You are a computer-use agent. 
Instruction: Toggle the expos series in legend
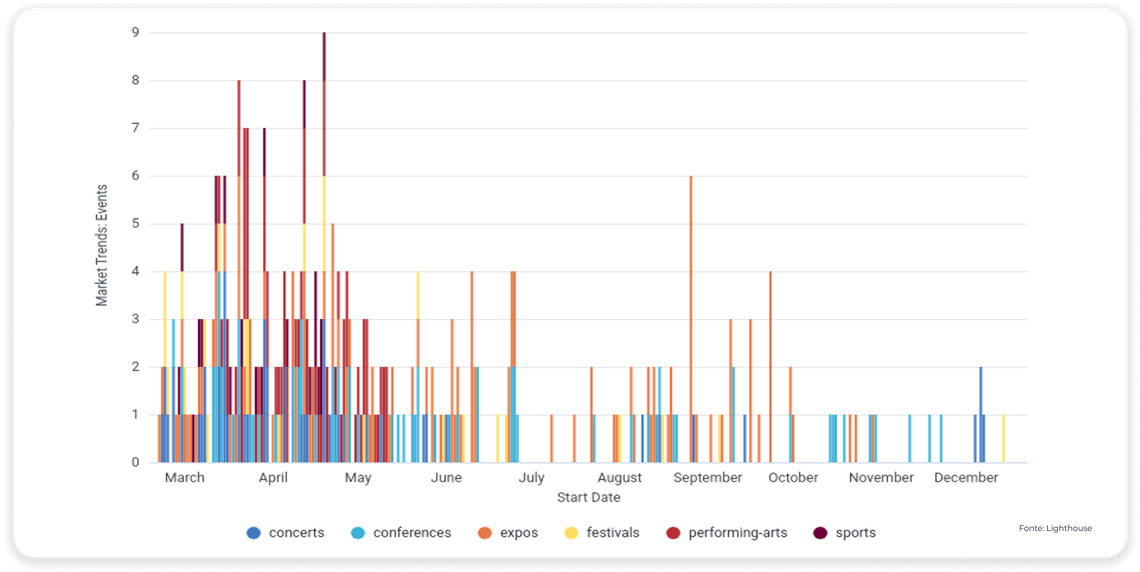click(x=507, y=533)
